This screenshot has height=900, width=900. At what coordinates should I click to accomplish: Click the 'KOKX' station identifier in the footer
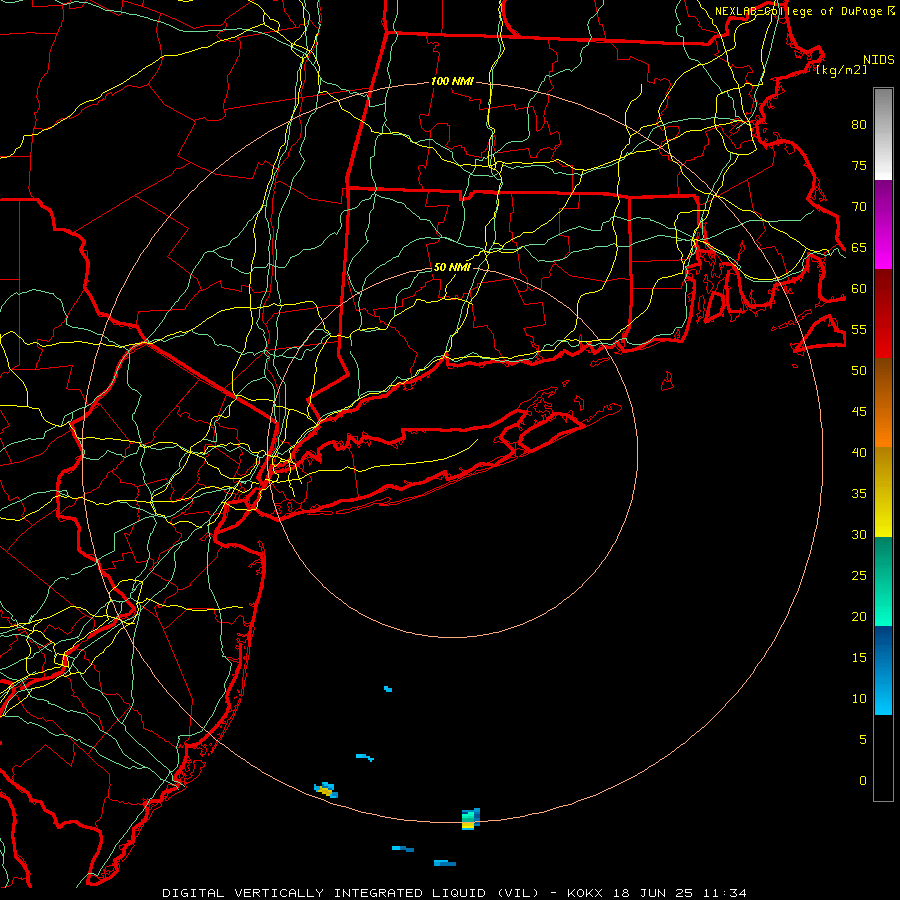pos(584,893)
